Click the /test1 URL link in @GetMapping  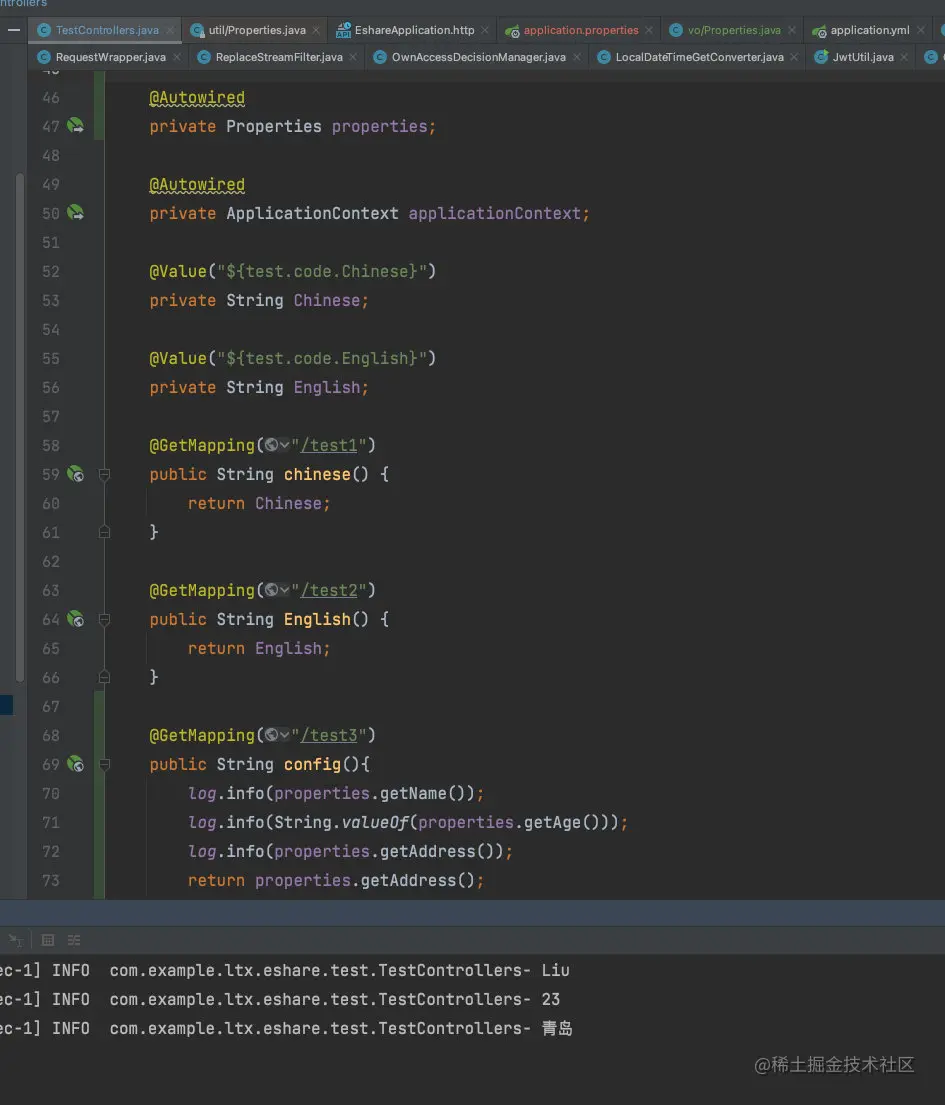[x=329, y=445]
